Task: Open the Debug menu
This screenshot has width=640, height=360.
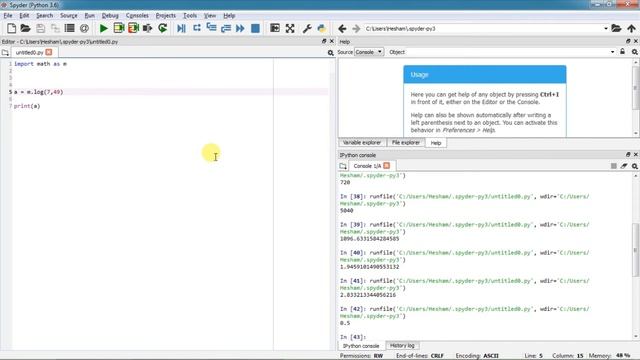Action: coord(110,16)
